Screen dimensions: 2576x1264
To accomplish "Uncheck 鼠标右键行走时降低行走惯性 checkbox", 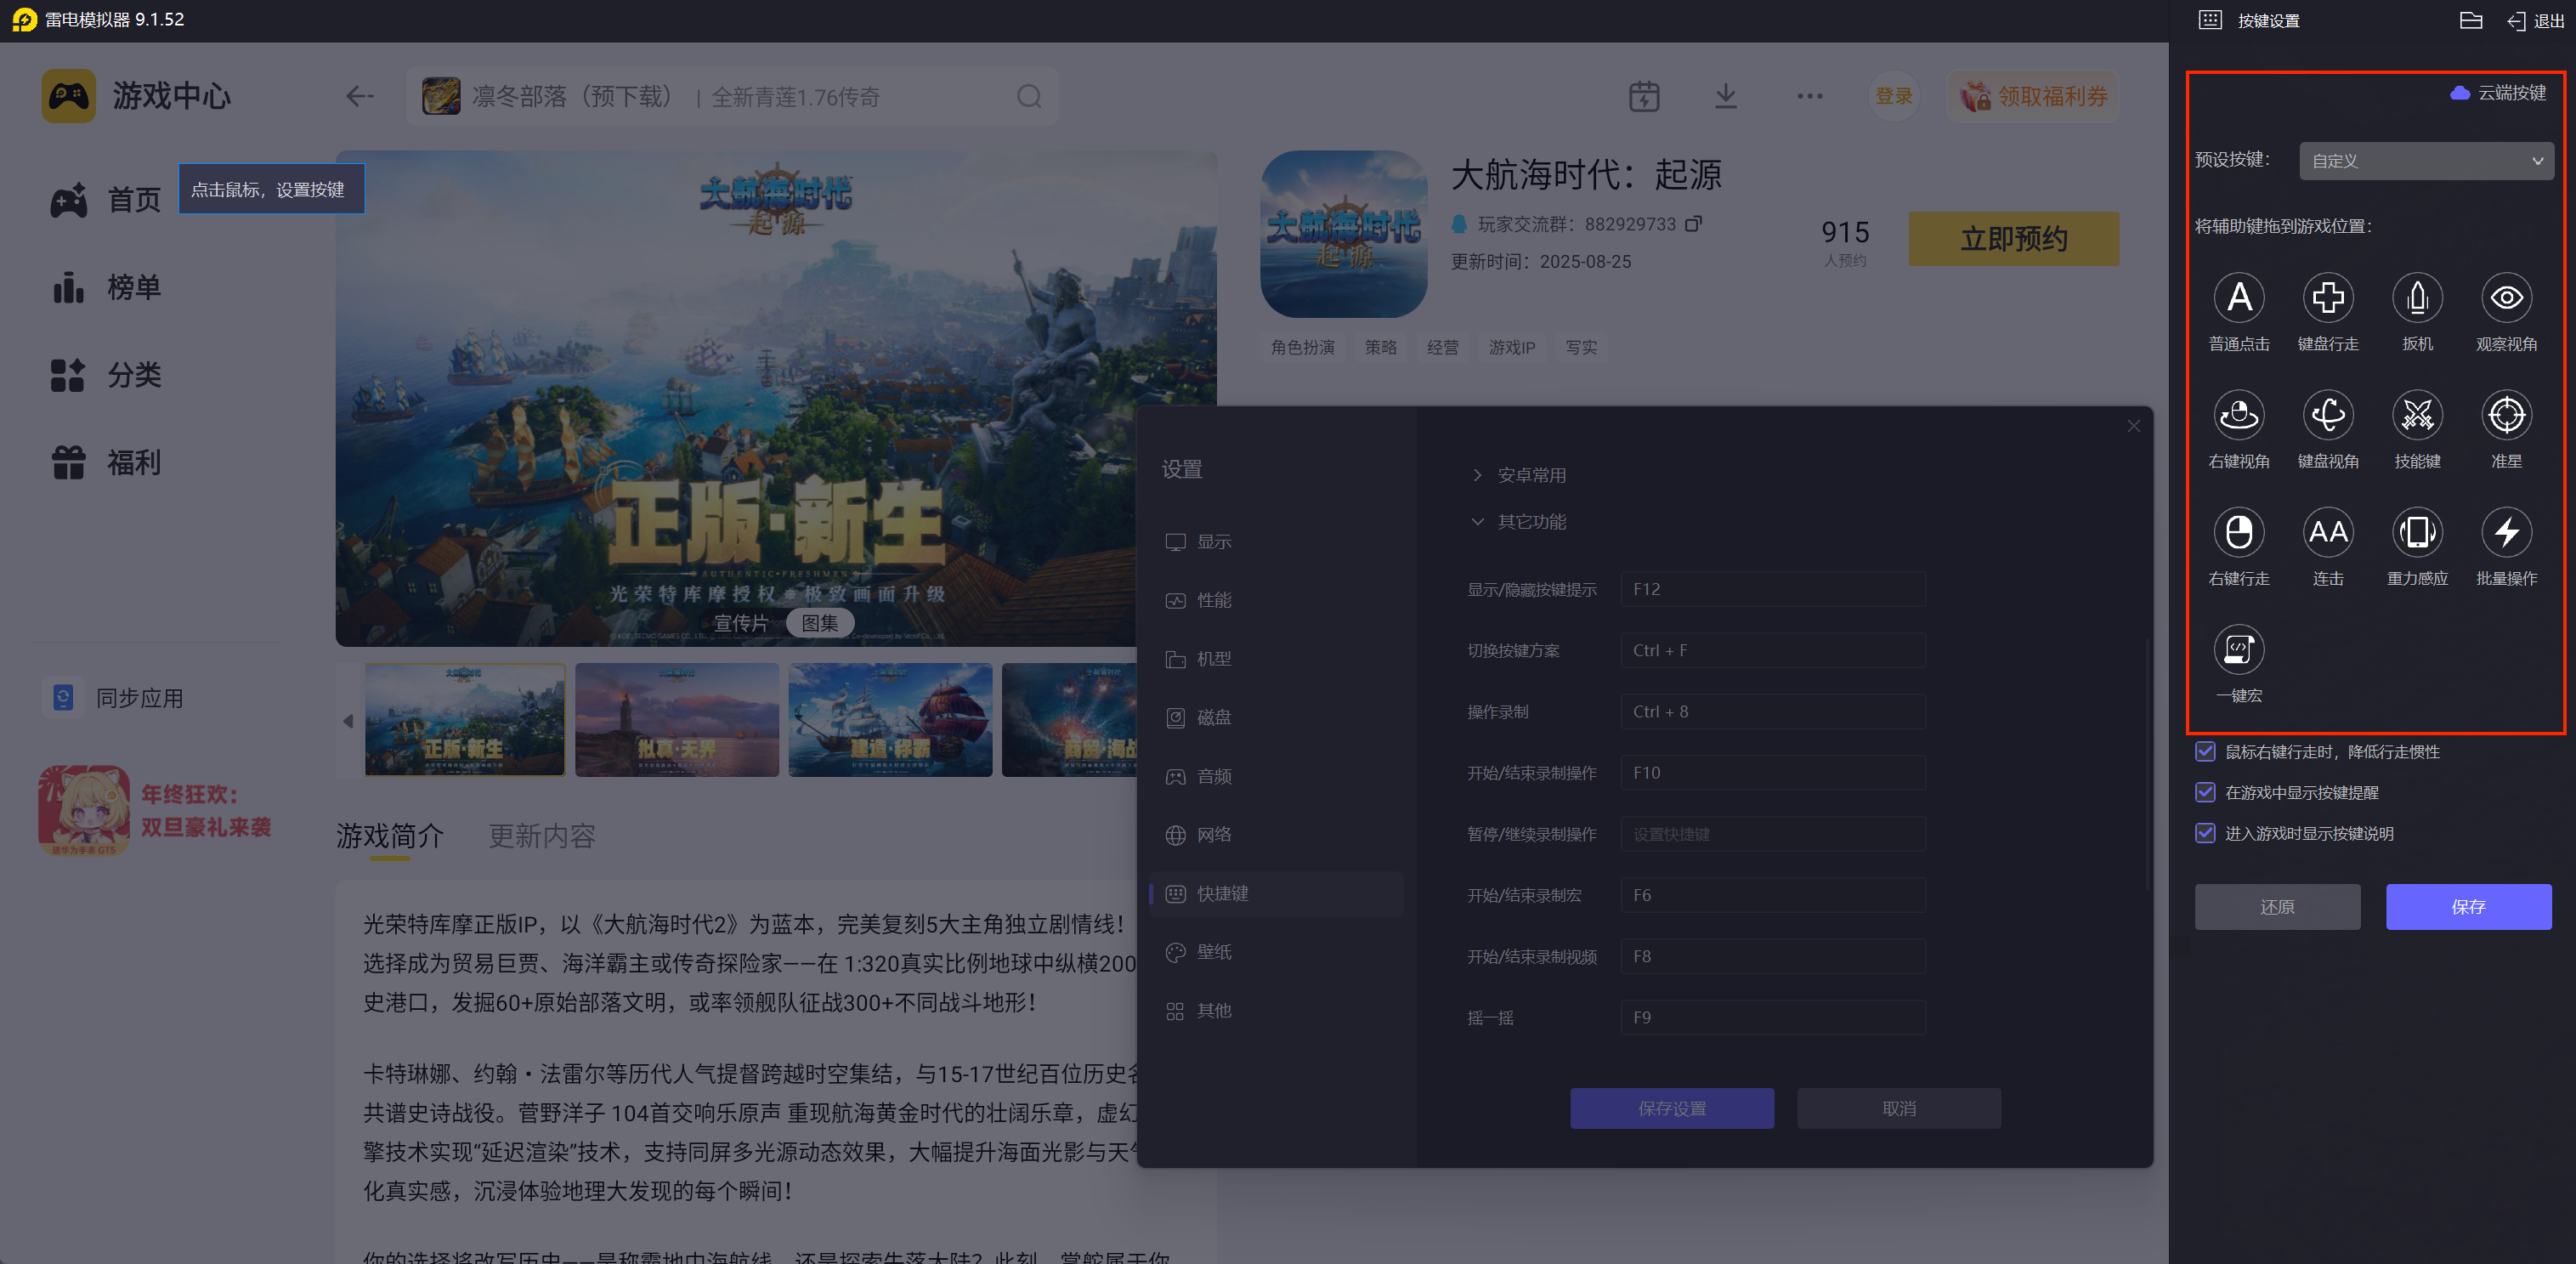I will click(2205, 751).
